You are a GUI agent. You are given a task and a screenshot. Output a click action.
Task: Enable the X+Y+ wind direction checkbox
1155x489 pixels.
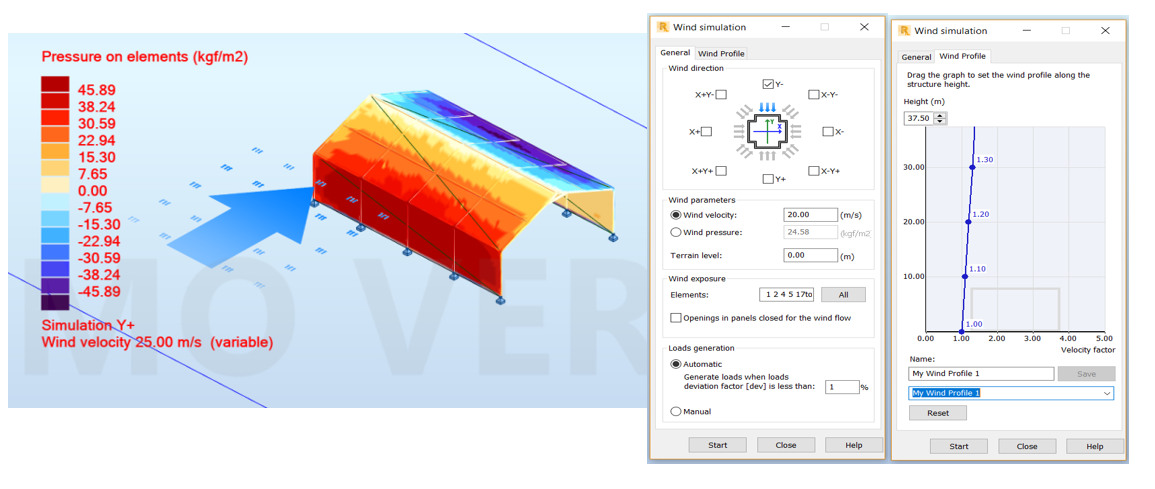[x=721, y=171]
